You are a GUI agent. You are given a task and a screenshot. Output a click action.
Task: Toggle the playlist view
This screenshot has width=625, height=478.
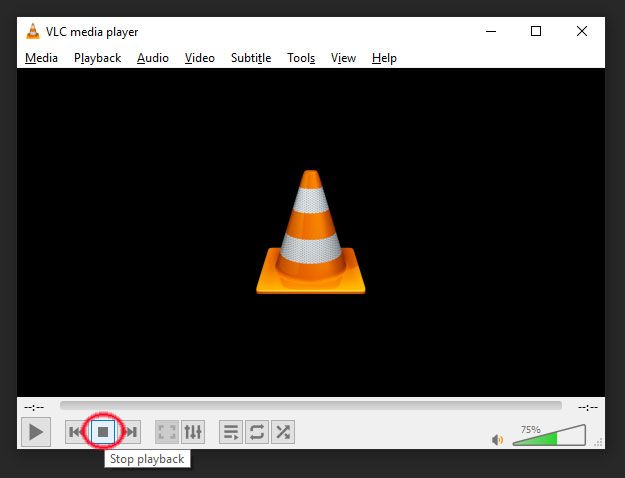231,432
